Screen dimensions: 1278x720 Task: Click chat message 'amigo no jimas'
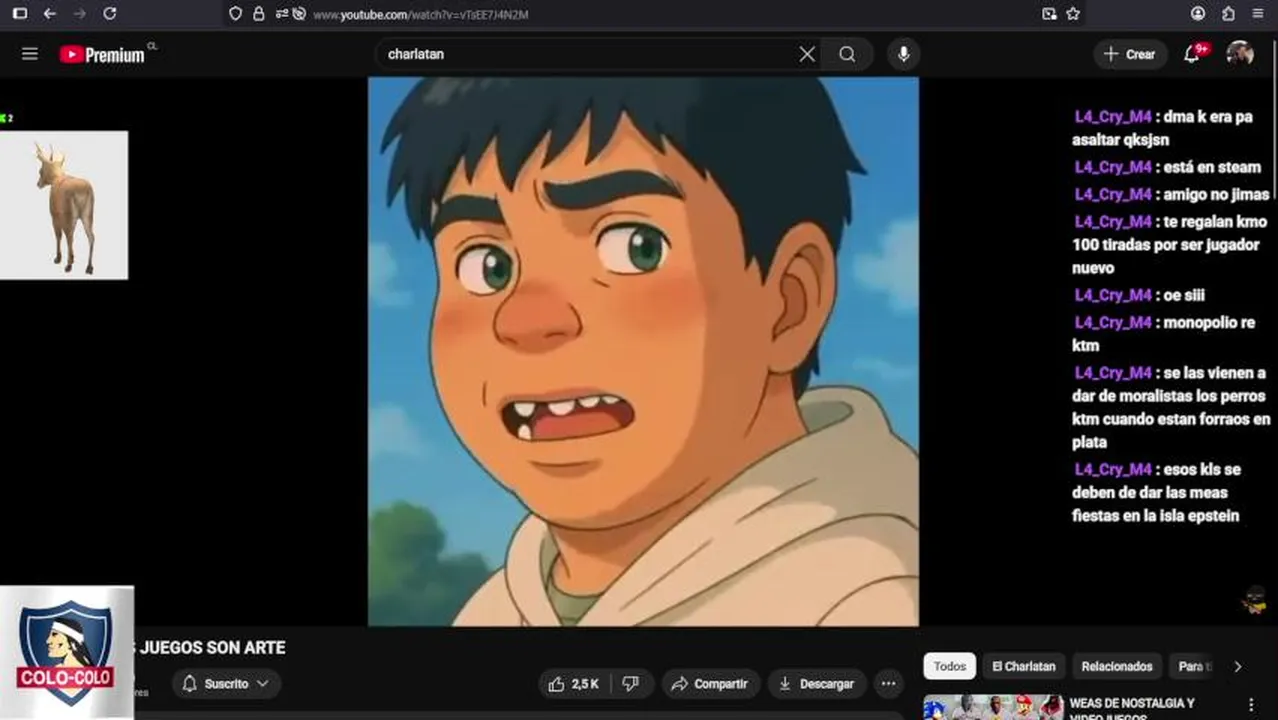pyautogui.click(x=1172, y=194)
